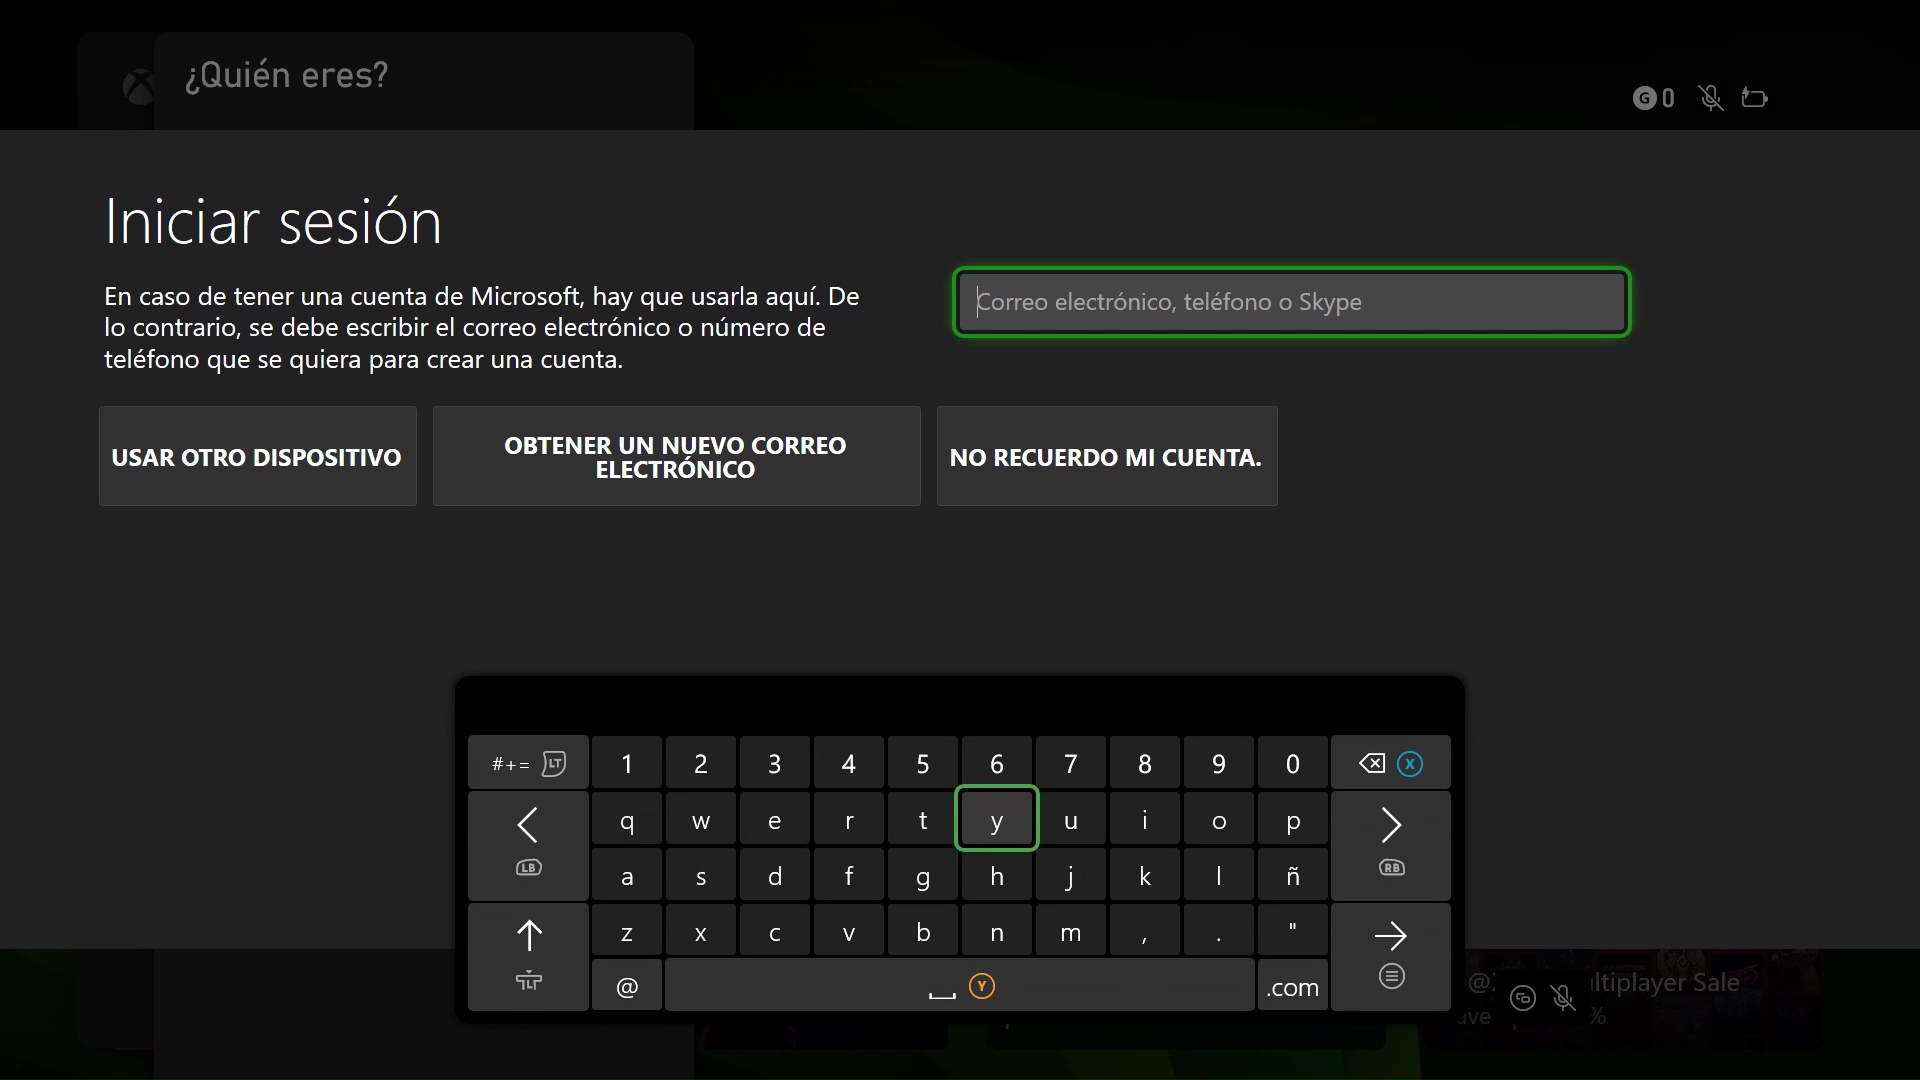The width and height of the screenshot is (1920, 1080).
Task: Click the Gamerscore G icon
Action: coord(1644,98)
